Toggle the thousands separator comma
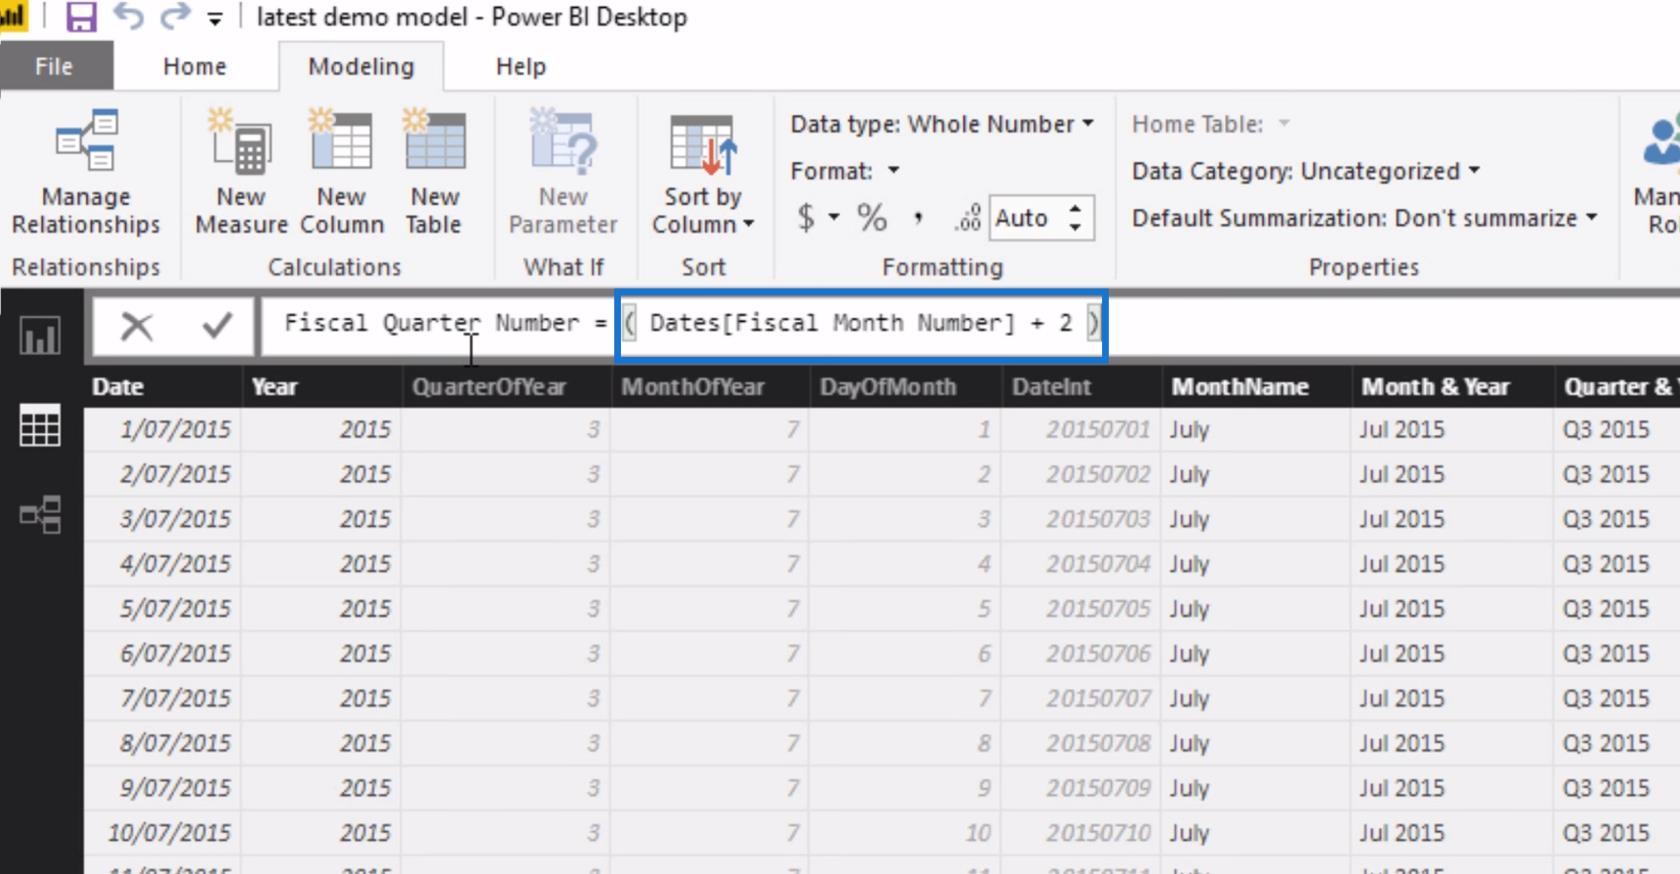The width and height of the screenshot is (1680, 874). [x=918, y=217]
